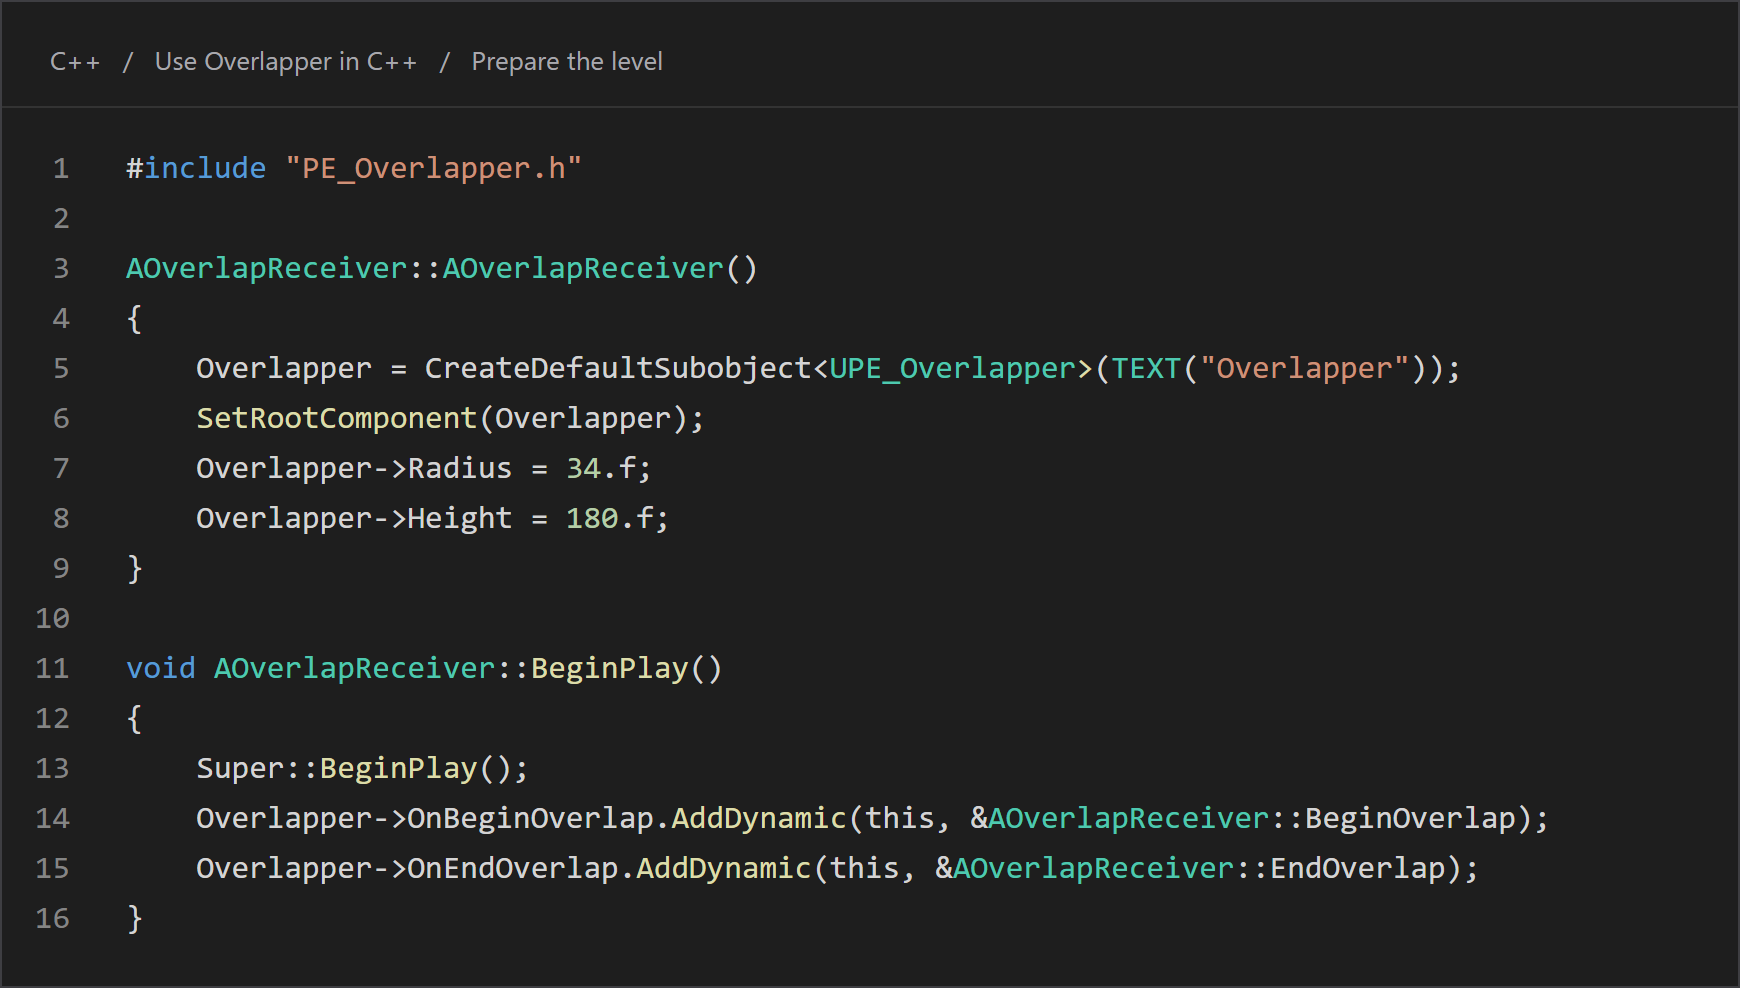The image size is (1740, 988).
Task: Click SetRootComponent on line 6
Action: click(337, 418)
